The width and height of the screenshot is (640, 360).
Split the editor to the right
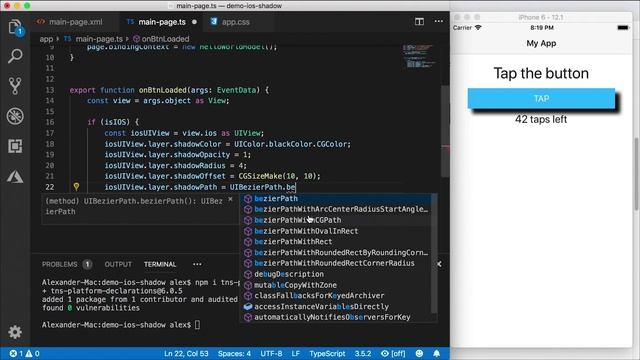click(x=419, y=22)
